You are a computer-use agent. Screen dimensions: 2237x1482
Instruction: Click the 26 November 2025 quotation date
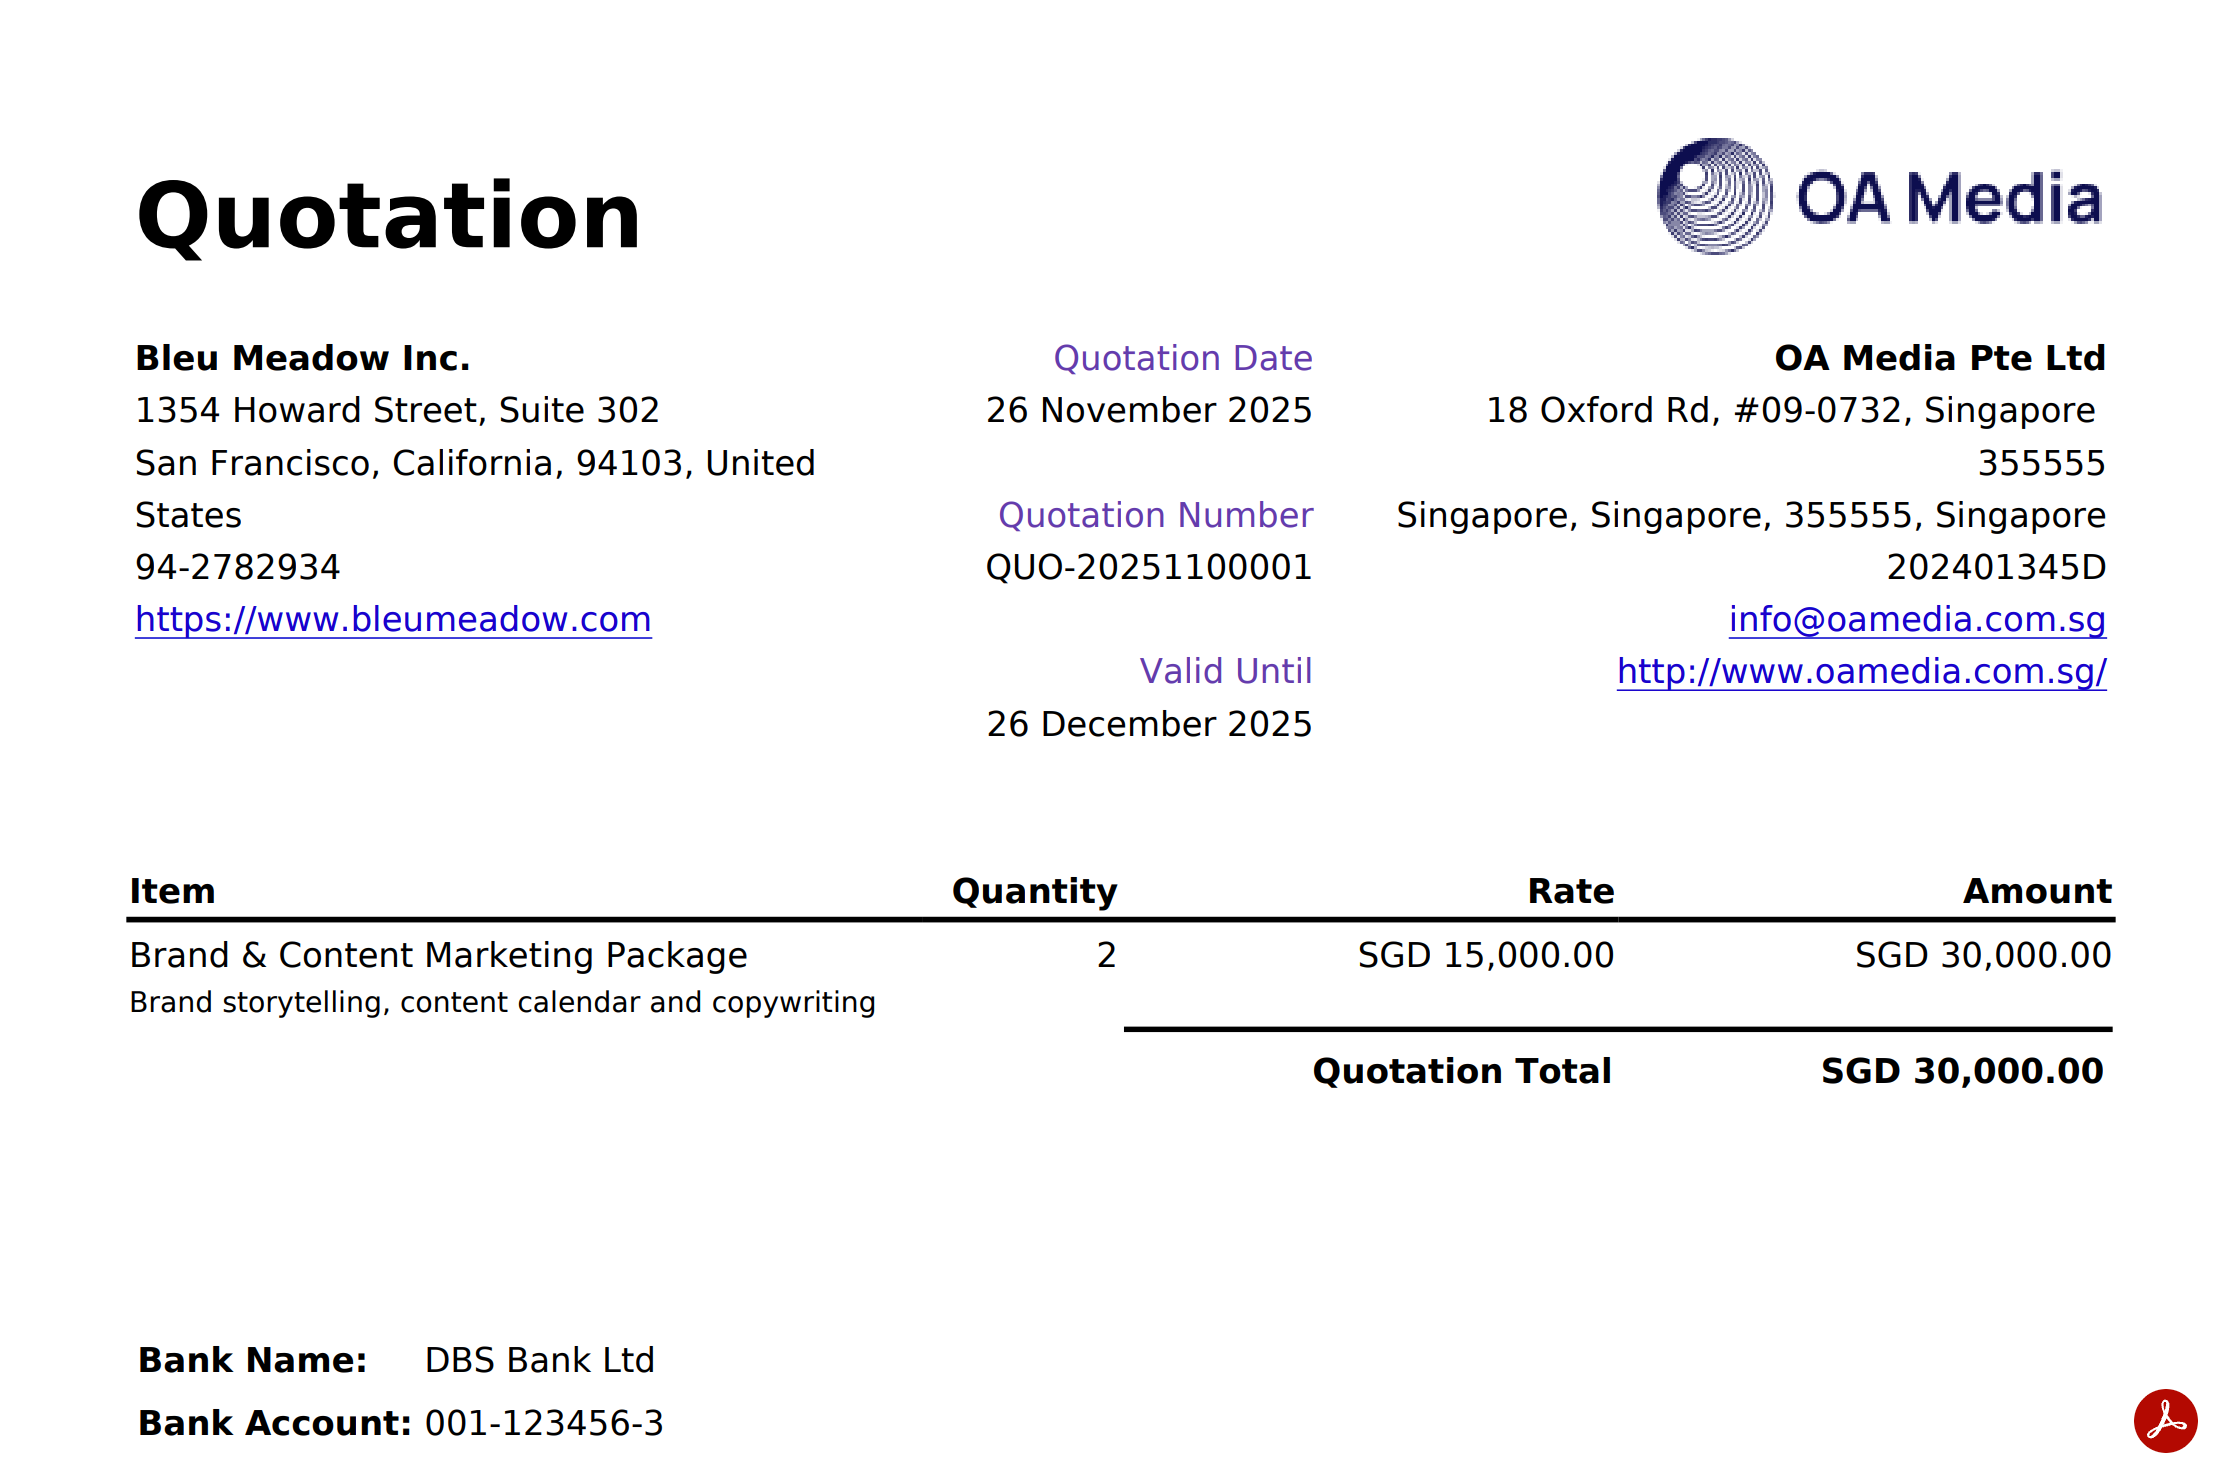tap(1148, 411)
